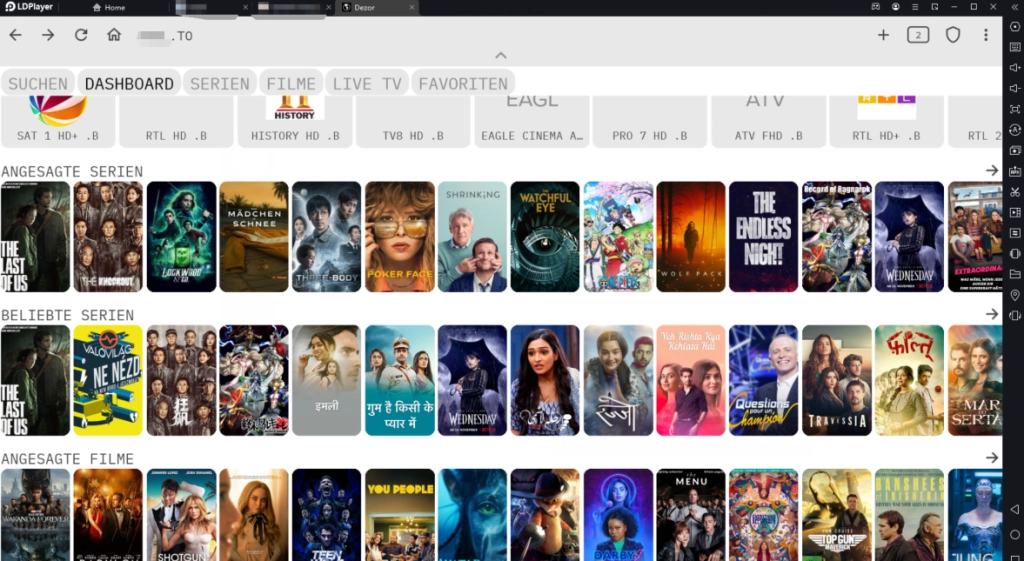Open the ATV FHD .B channel
Image resolution: width=1024 pixels, height=561 pixels.
[768, 121]
